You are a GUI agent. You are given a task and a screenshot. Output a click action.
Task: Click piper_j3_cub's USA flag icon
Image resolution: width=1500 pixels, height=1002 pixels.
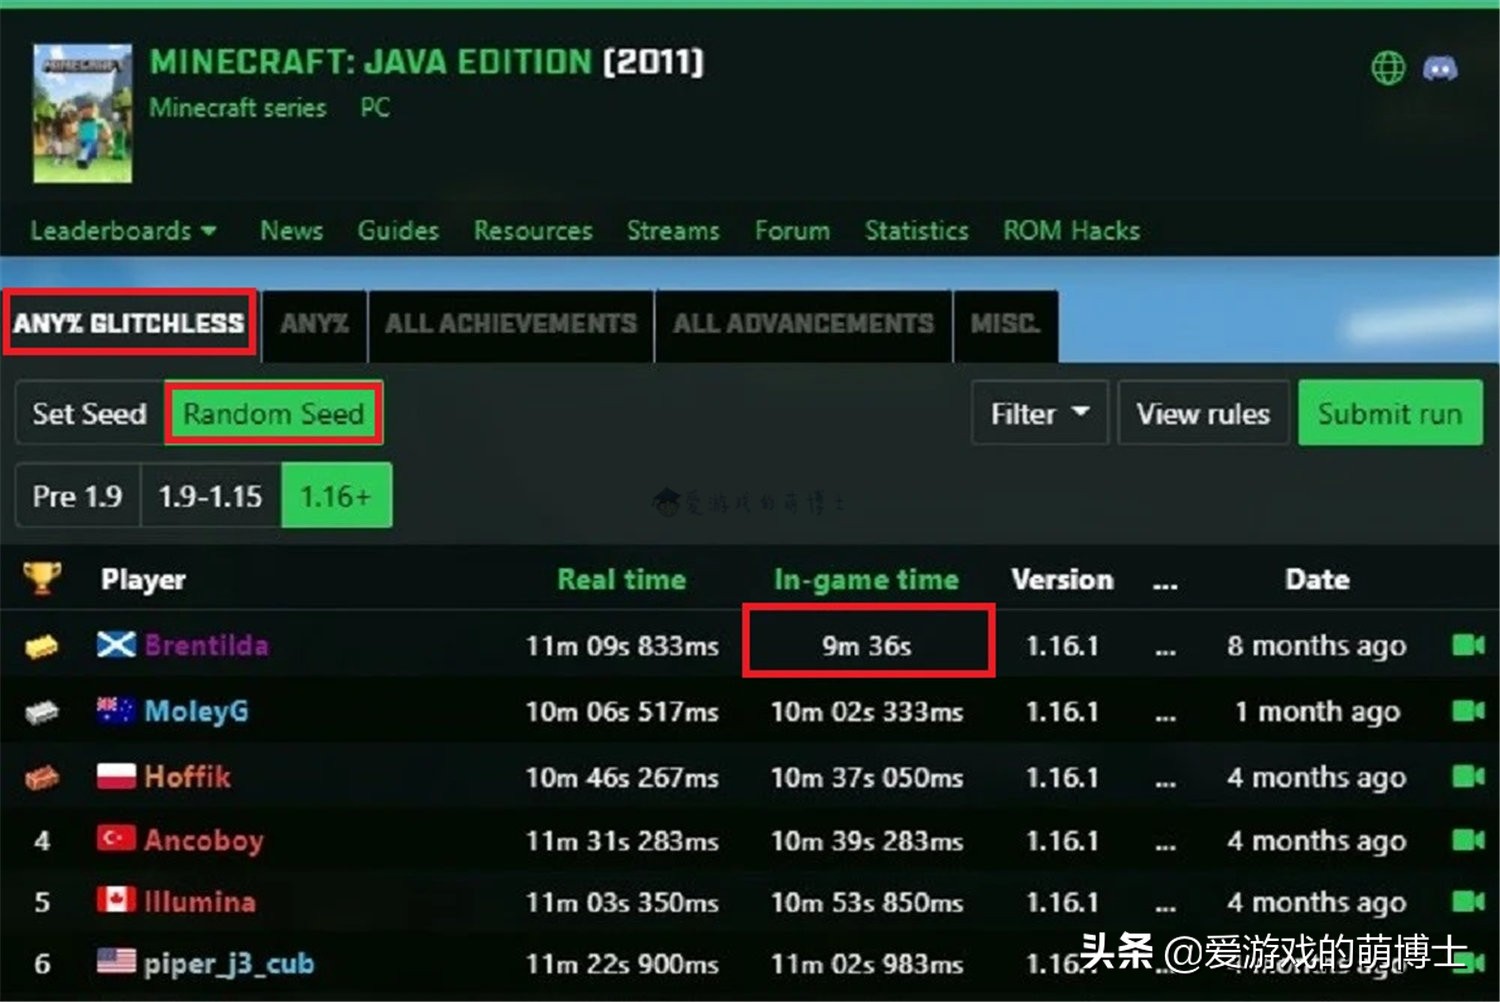point(116,961)
